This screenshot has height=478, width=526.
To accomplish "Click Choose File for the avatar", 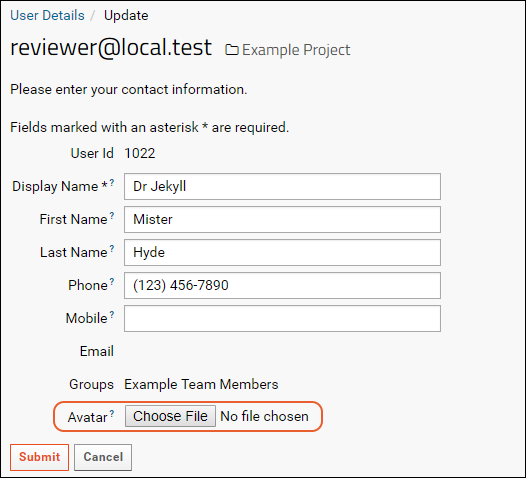I will pyautogui.click(x=170, y=416).
